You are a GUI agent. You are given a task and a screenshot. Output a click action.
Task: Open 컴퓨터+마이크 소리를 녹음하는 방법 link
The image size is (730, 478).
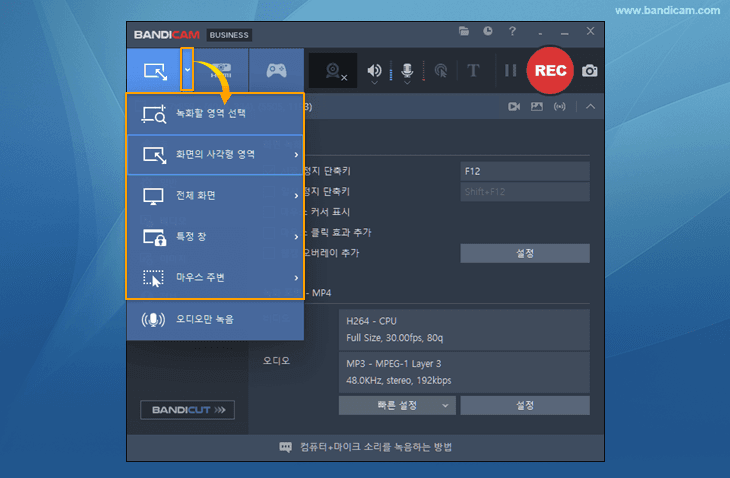pos(376,447)
